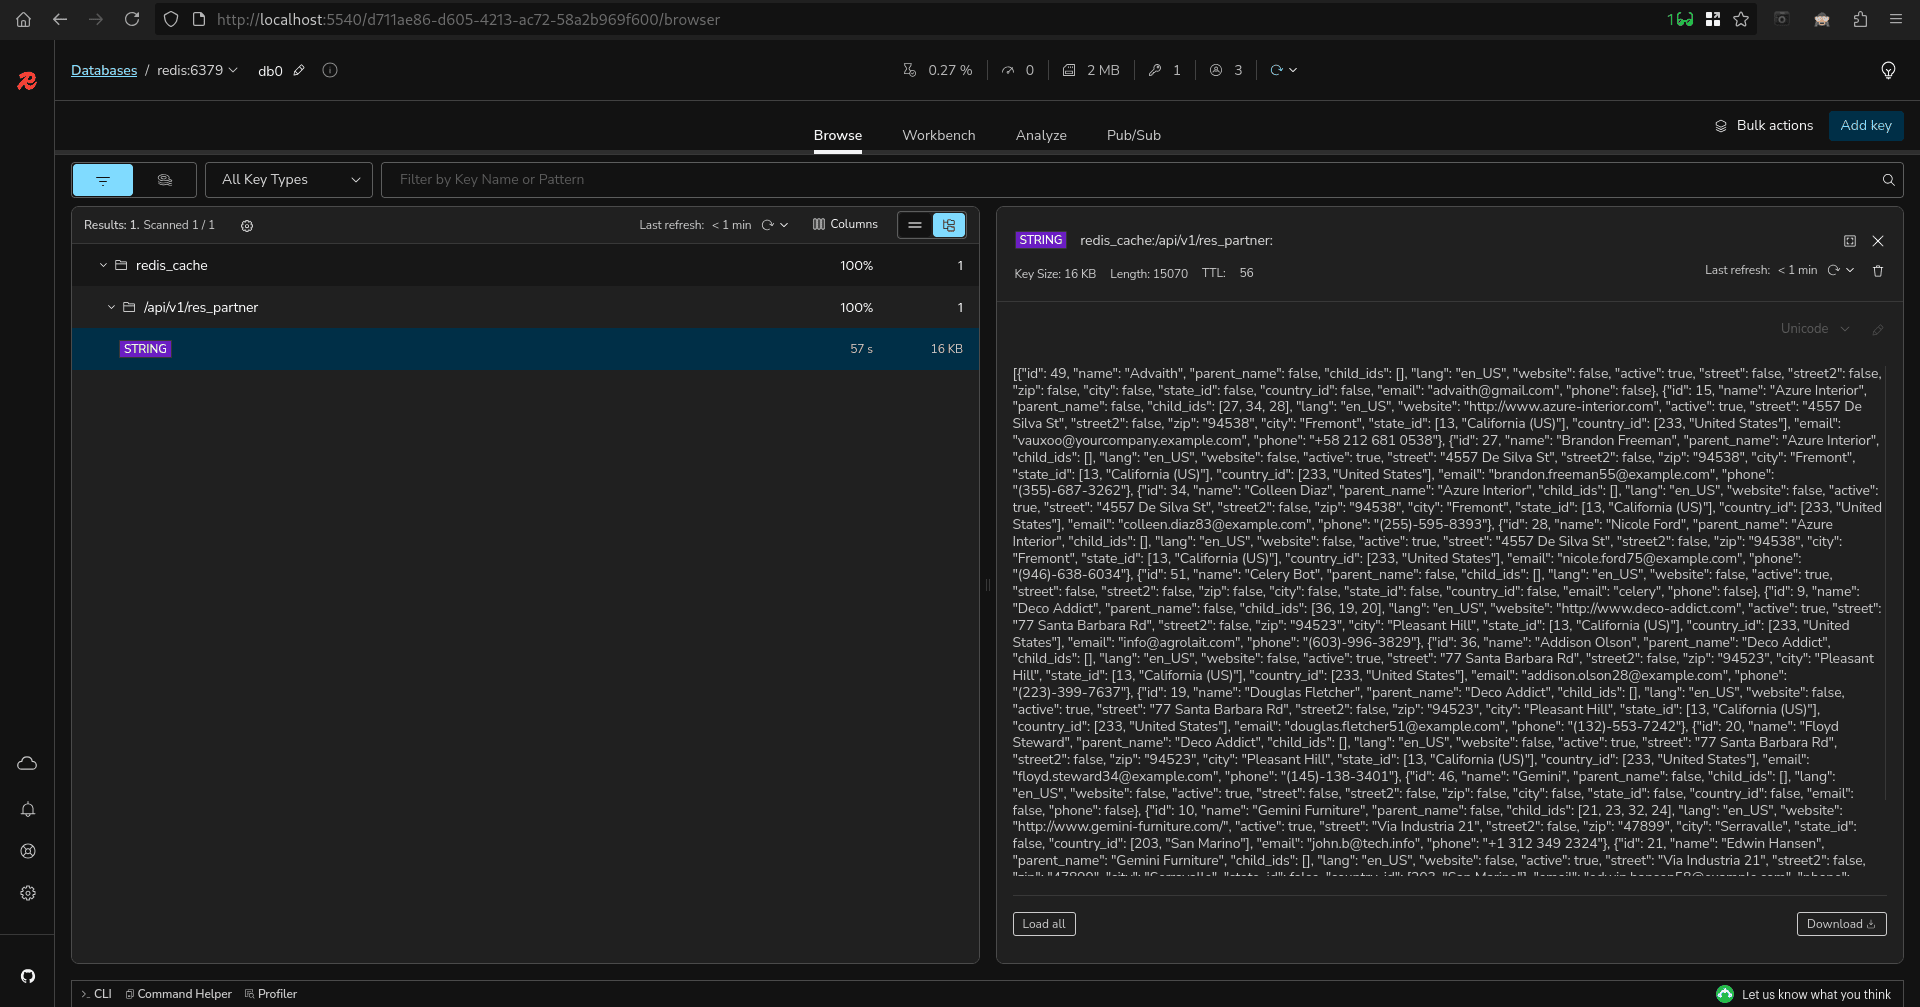Switch to tree view of keys
Screen dimensions: 1920x1007
[948, 225]
